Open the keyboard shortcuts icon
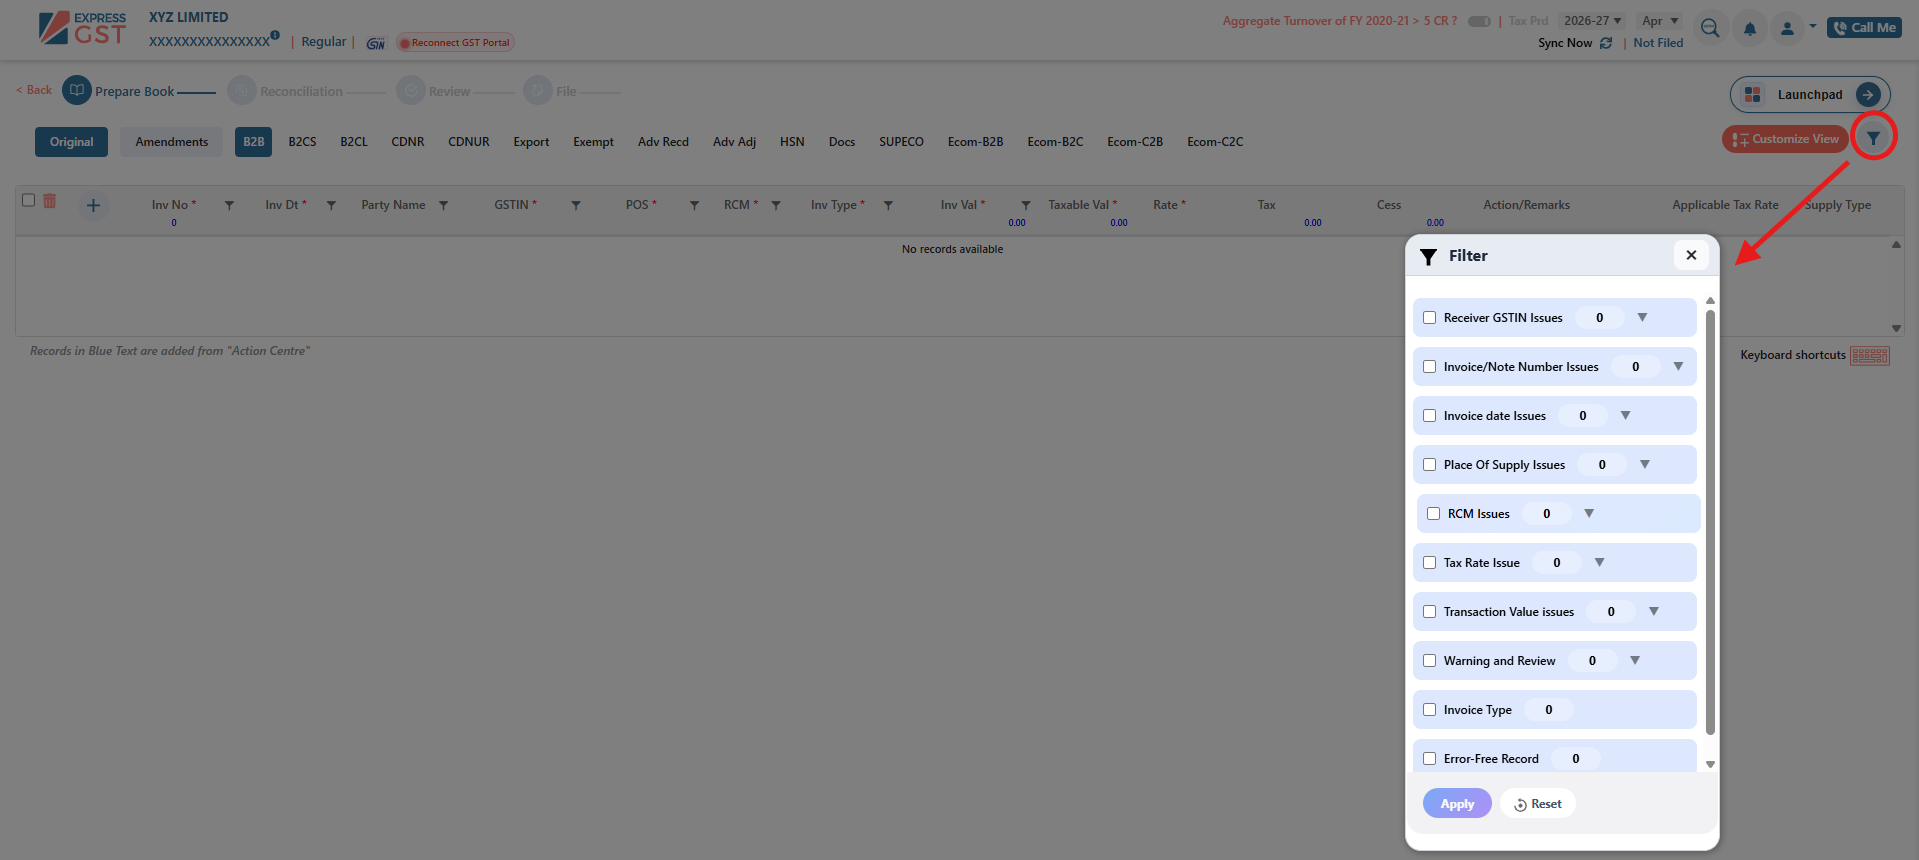The width and height of the screenshot is (1919, 860). click(x=1869, y=356)
